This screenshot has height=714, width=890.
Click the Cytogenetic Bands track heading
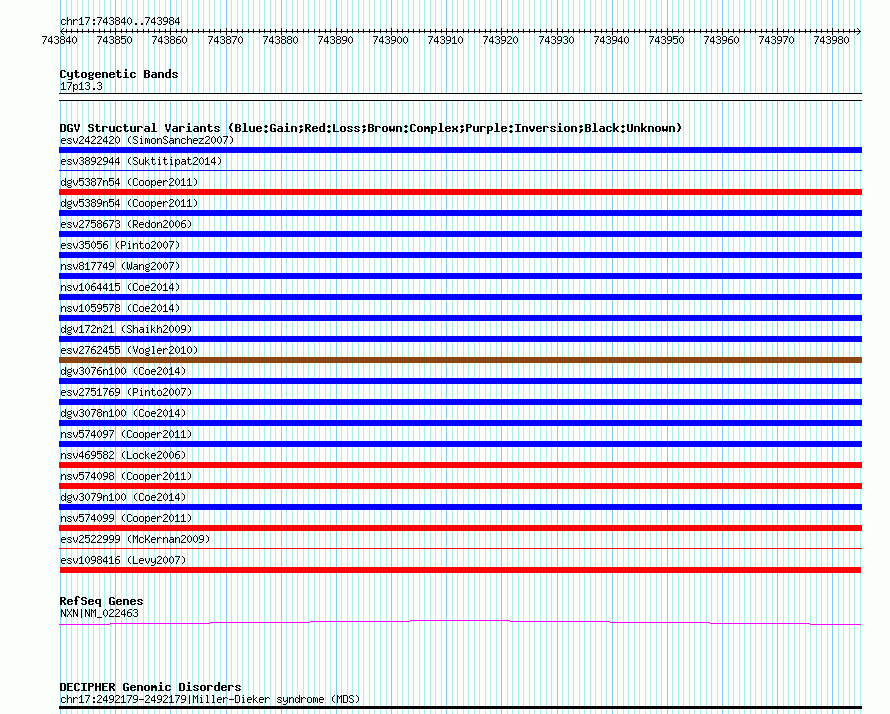pos(119,74)
